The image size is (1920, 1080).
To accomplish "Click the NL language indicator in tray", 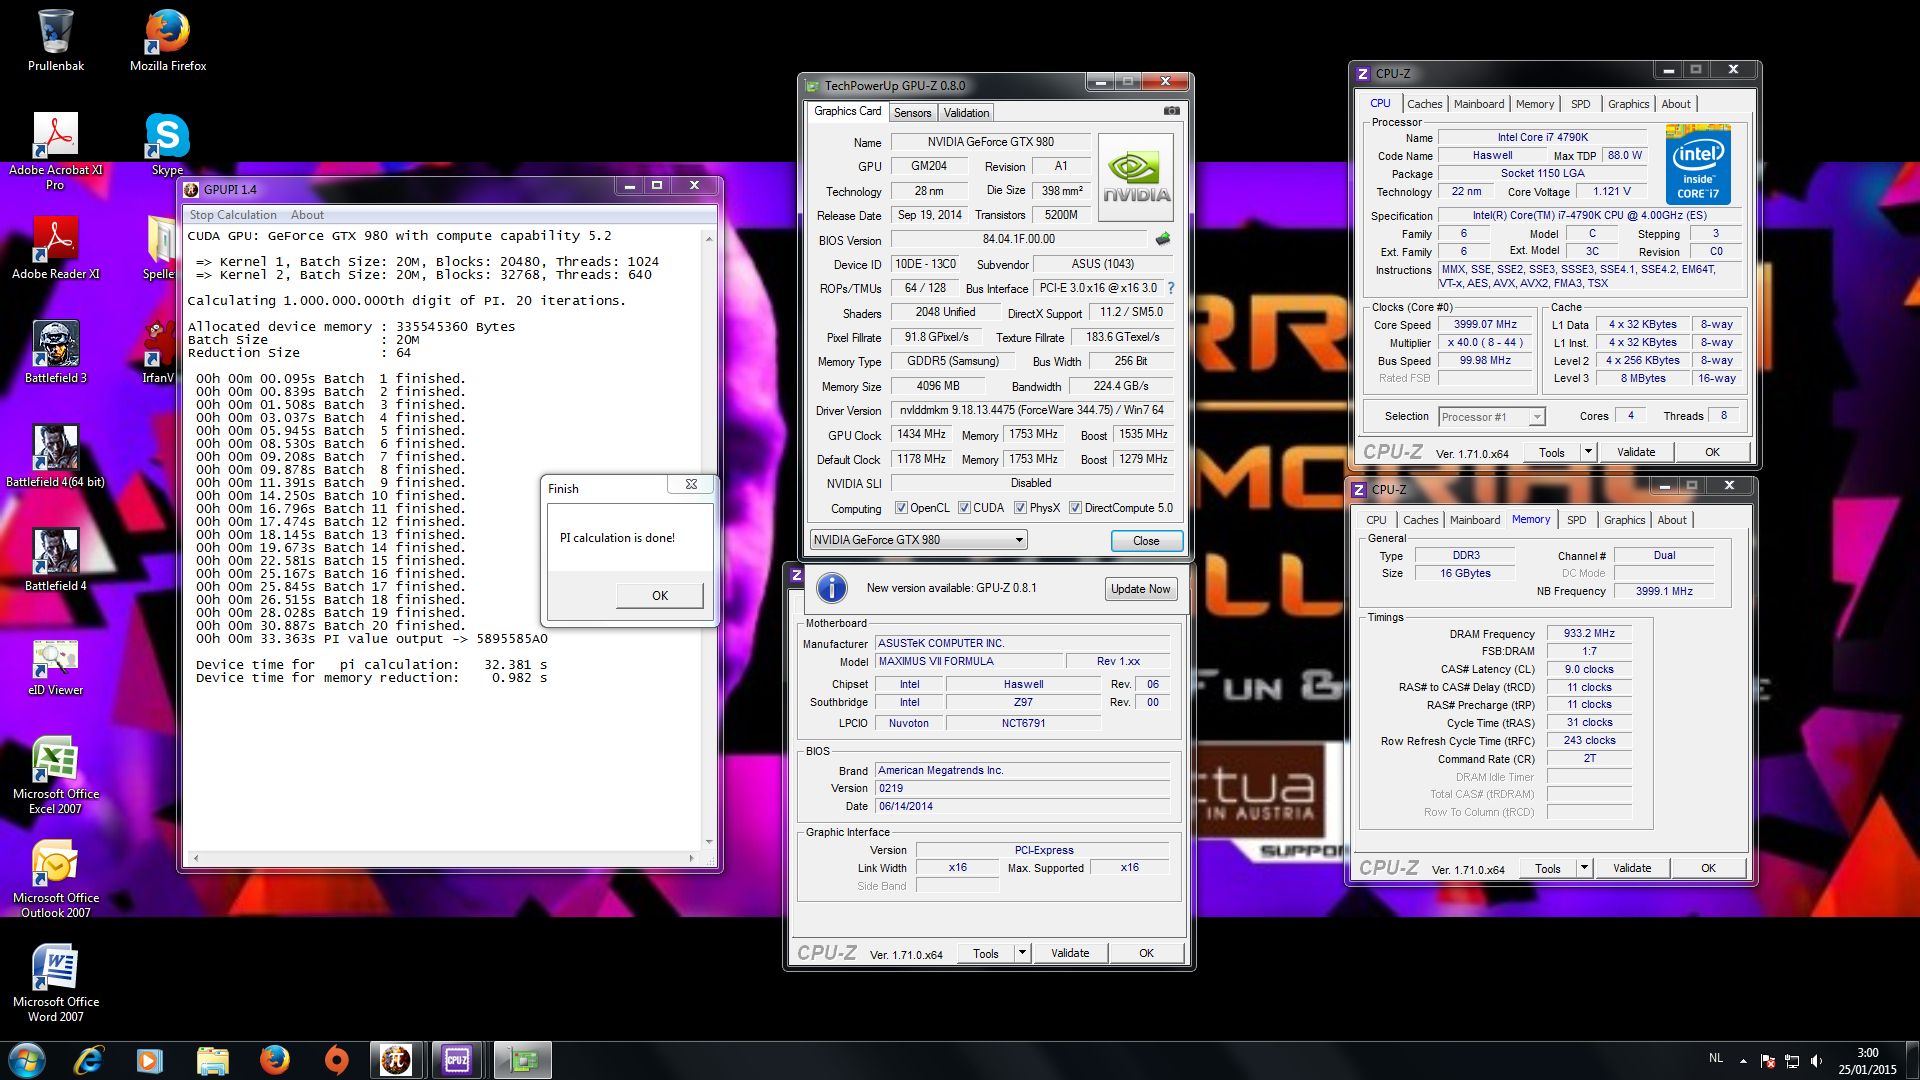I will tap(1716, 1058).
